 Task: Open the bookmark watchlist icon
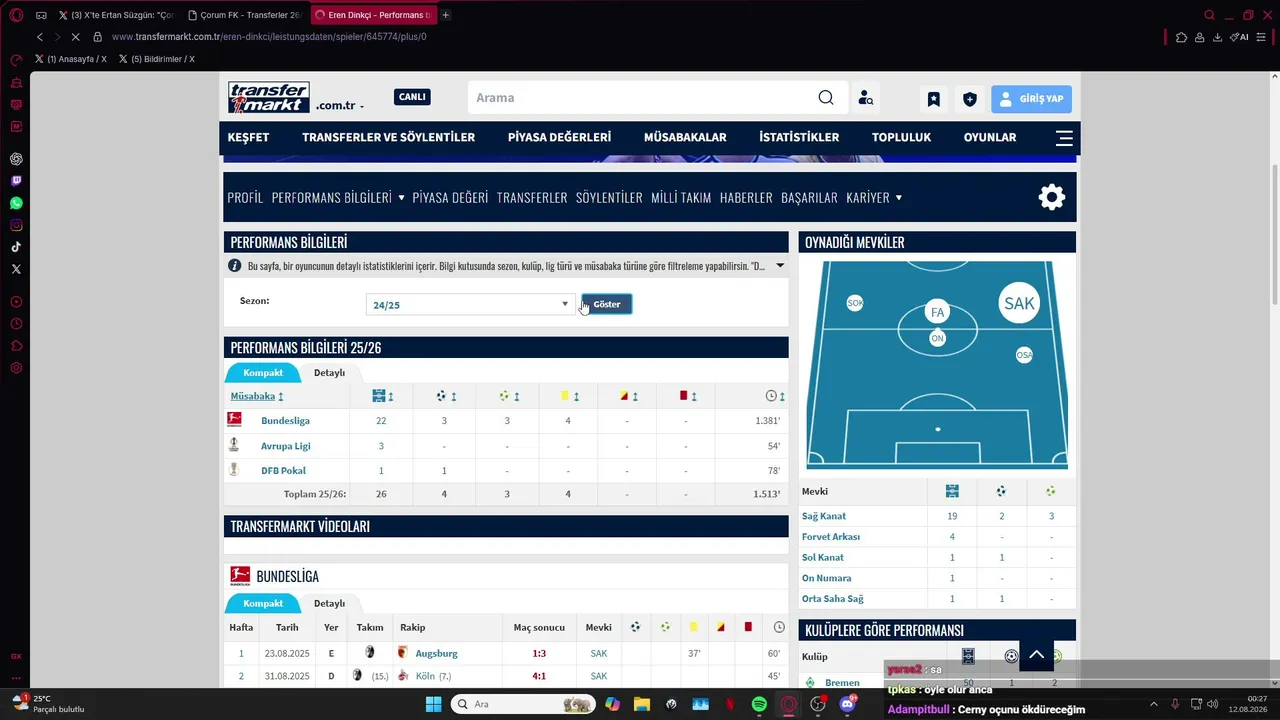tap(933, 99)
